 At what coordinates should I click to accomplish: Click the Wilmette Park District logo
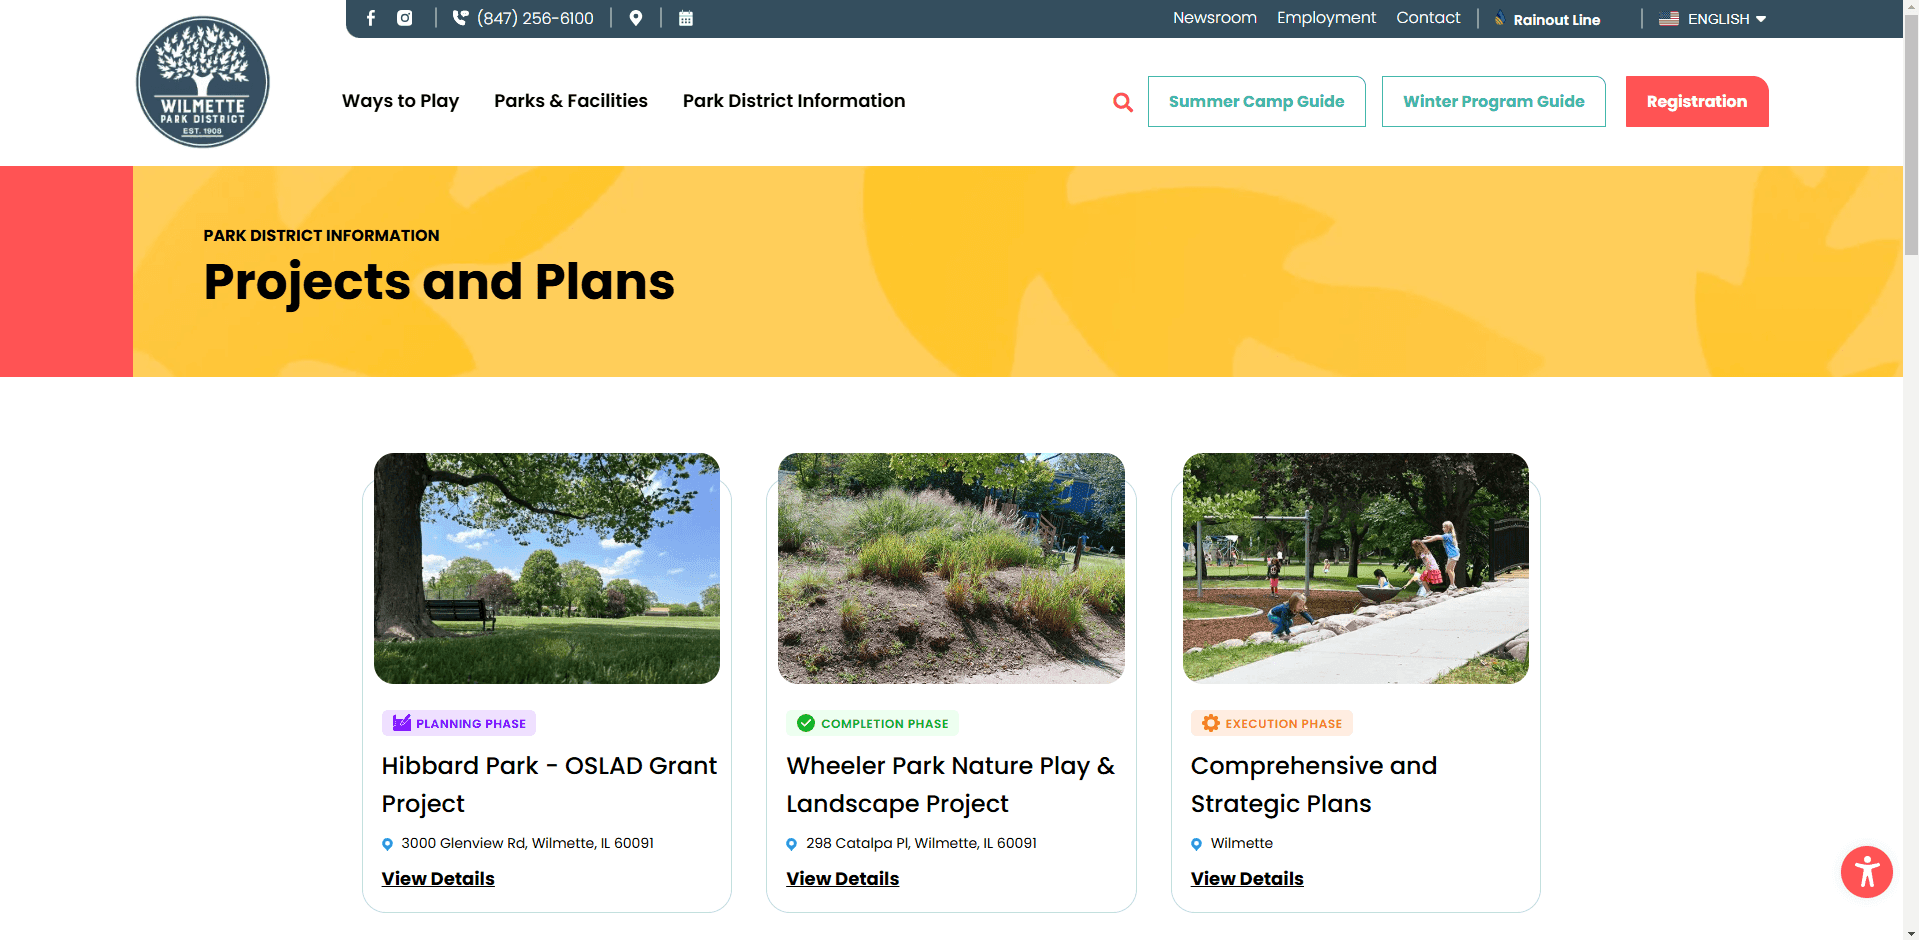point(203,82)
